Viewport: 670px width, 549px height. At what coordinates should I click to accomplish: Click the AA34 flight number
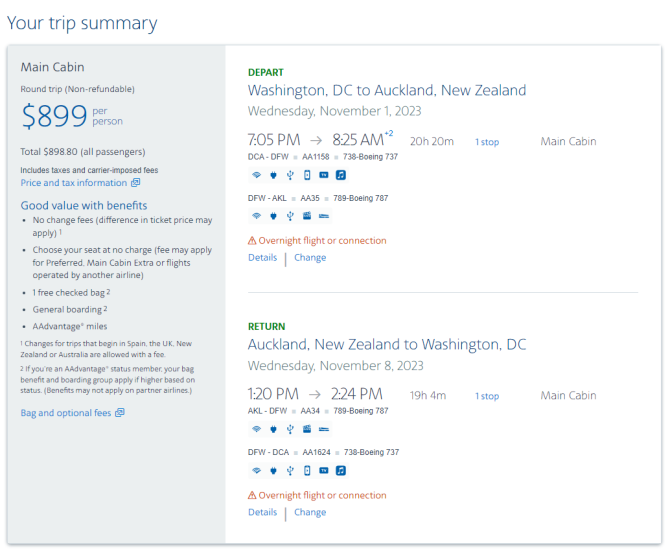tap(310, 411)
